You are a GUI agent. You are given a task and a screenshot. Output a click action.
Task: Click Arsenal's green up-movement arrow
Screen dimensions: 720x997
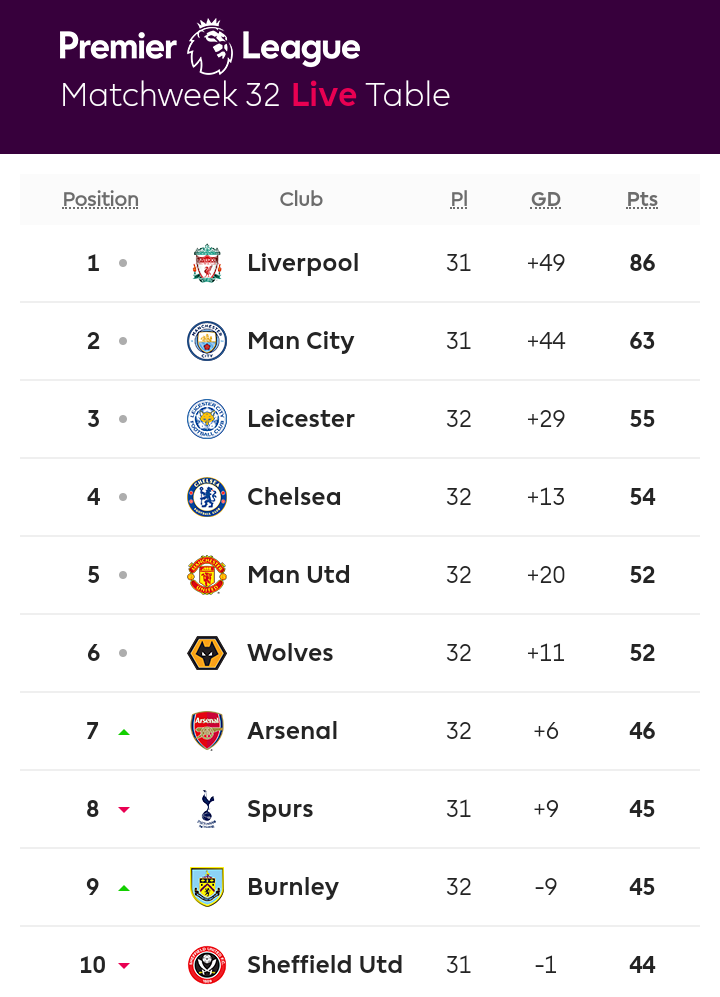[x=124, y=732]
